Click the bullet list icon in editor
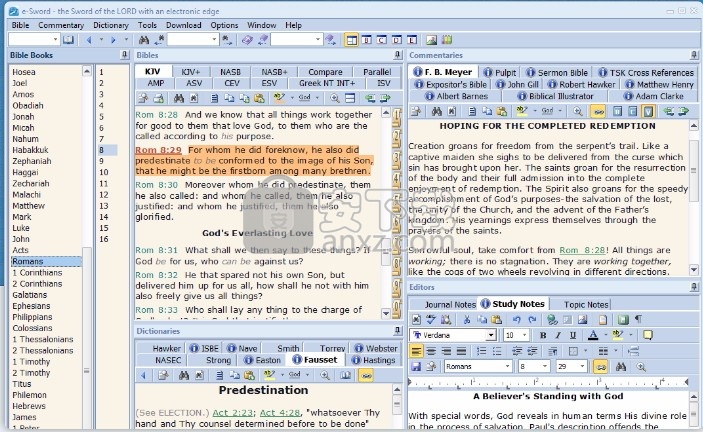The image size is (703, 432). tap(497, 351)
